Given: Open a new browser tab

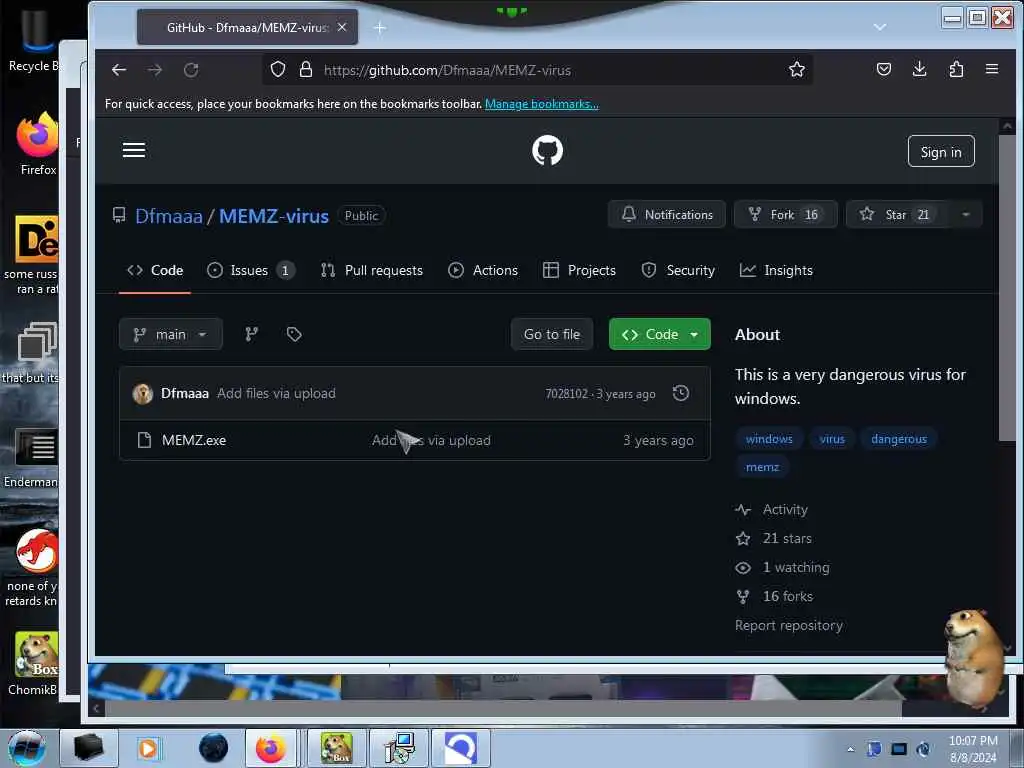Looking at the screenshot, I should [379, 27].
